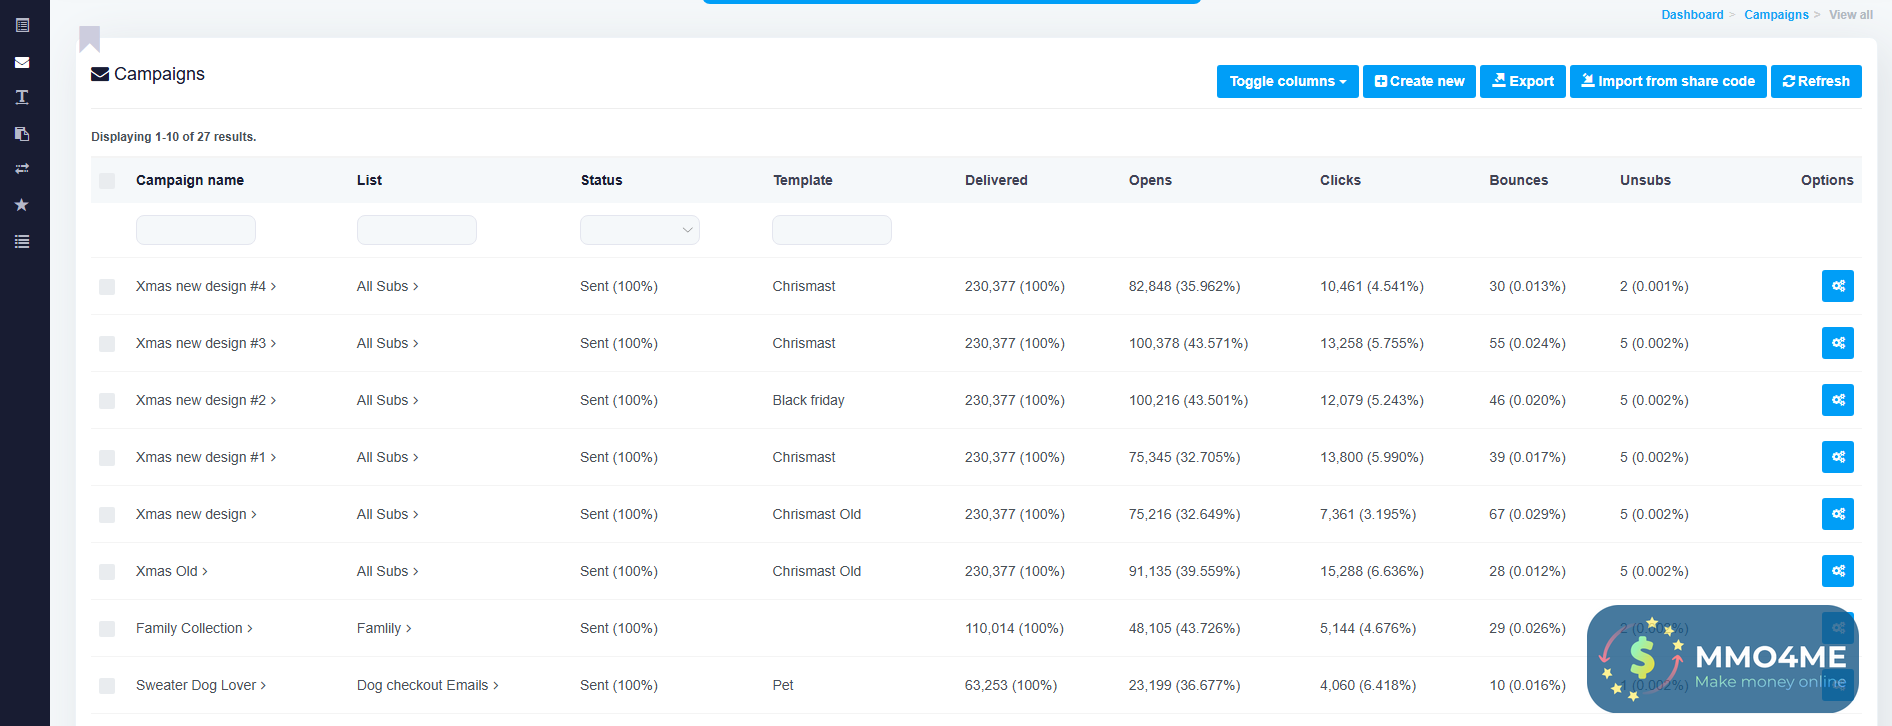Click View all in the breadcrumb

pyautogui.click(x=1851, y=15)
